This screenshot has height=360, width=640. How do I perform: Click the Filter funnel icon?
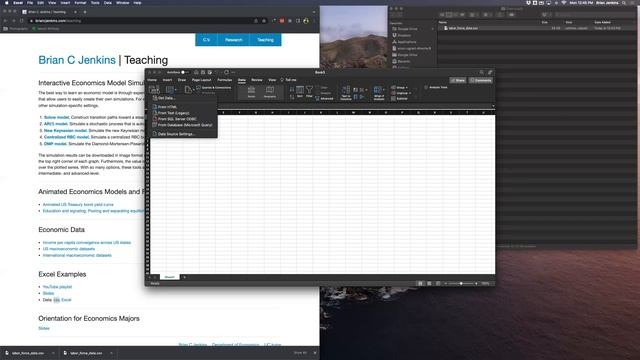click(x=309, y=92)
